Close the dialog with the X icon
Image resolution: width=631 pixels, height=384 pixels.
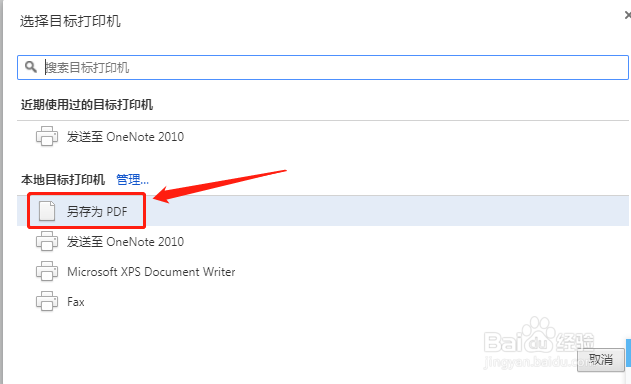pyautogui.click(x=628, y=15)
